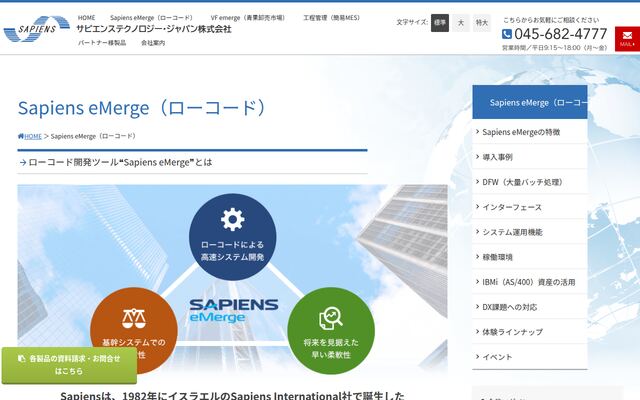640x400 pixels.
Task: Click the phone icon beside 045-682-4777
Action: 507,34
